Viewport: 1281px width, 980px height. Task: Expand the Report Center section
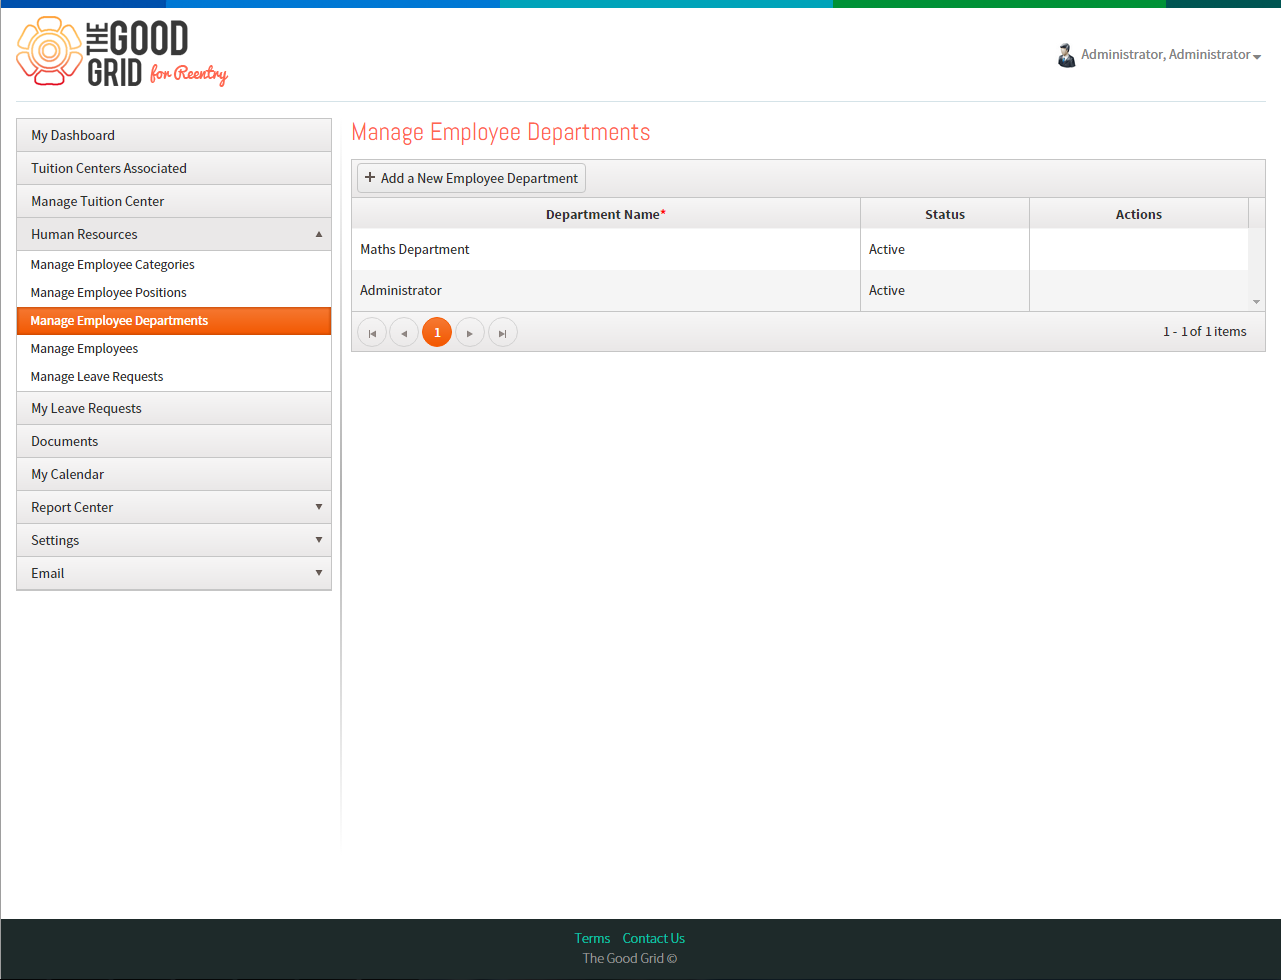pos(174,507)
